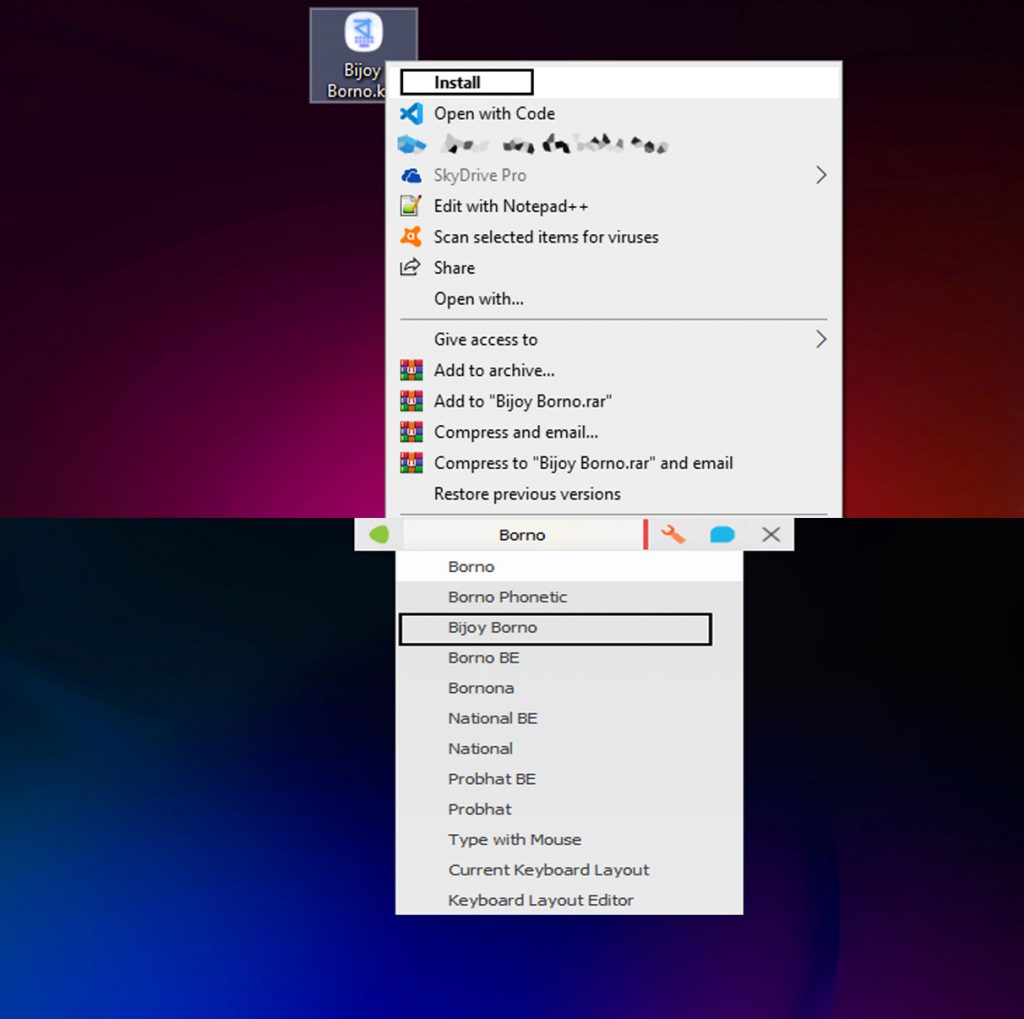The height and width of the screenshot is (1019, 1024).
Task: Choose Open with... entry
Action: [x=613, y=299]
